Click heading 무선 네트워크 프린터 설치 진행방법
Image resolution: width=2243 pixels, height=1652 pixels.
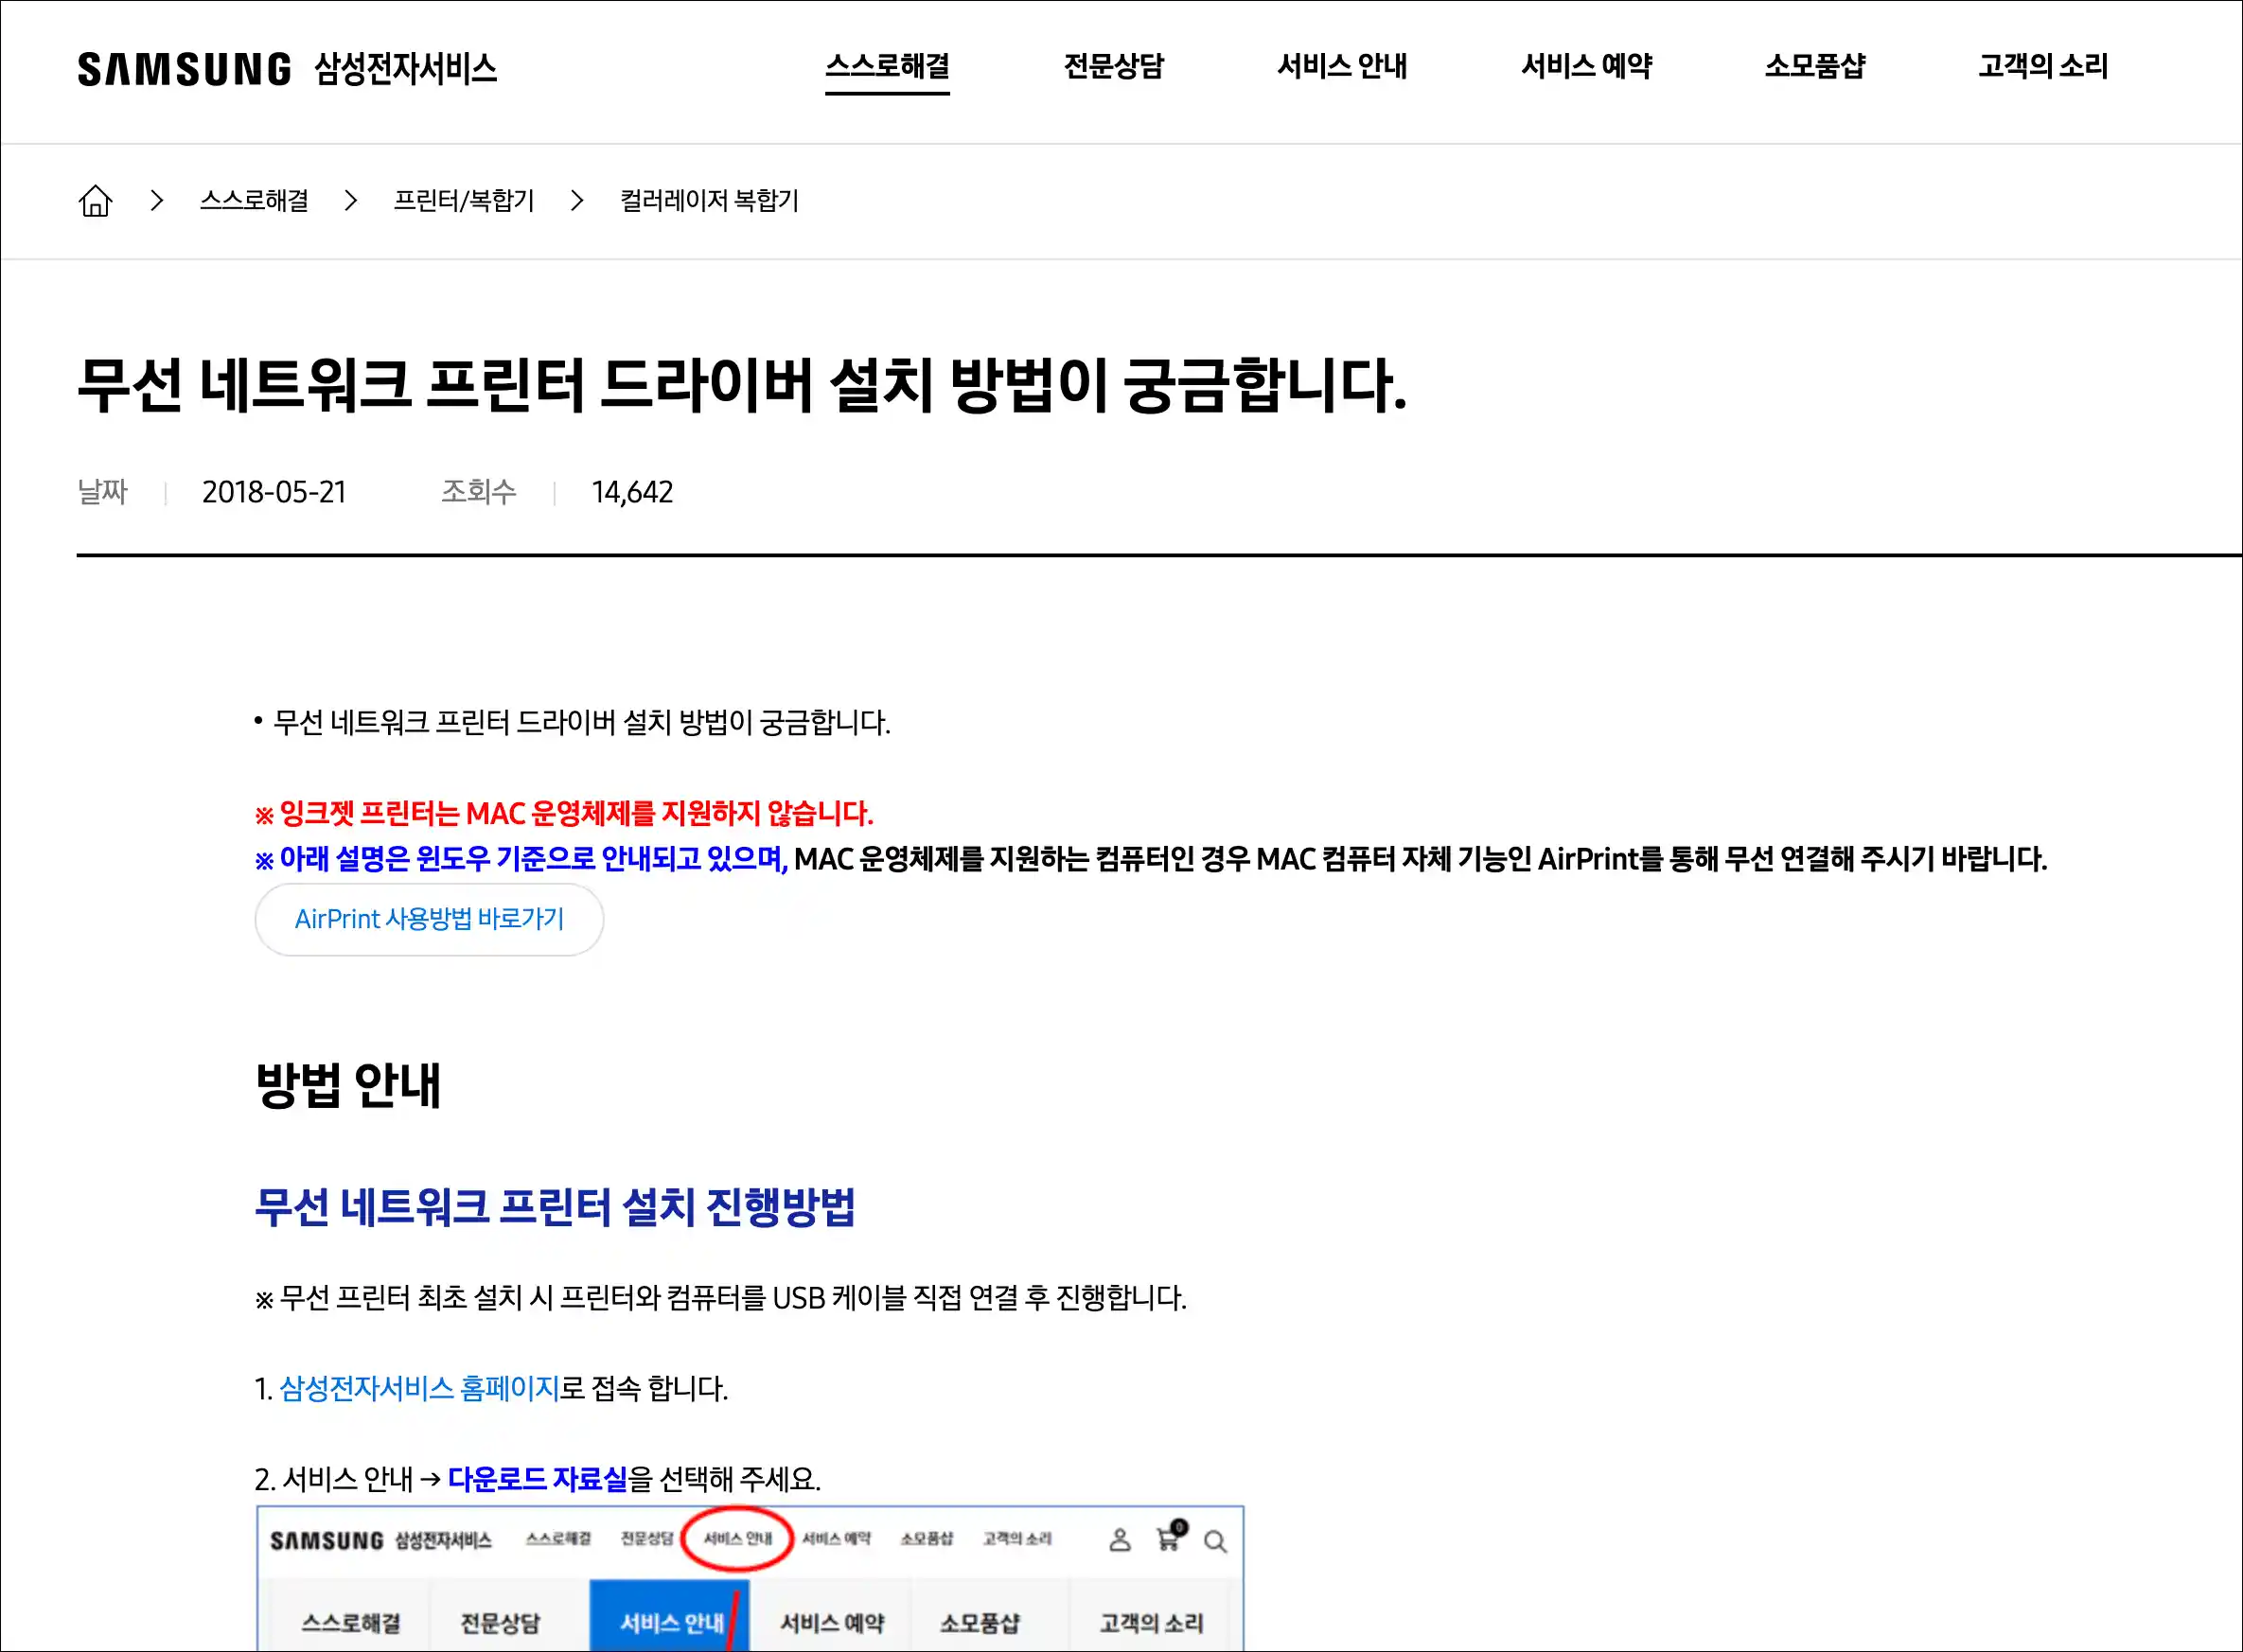pyautogui.click(x=555, y=1207)
